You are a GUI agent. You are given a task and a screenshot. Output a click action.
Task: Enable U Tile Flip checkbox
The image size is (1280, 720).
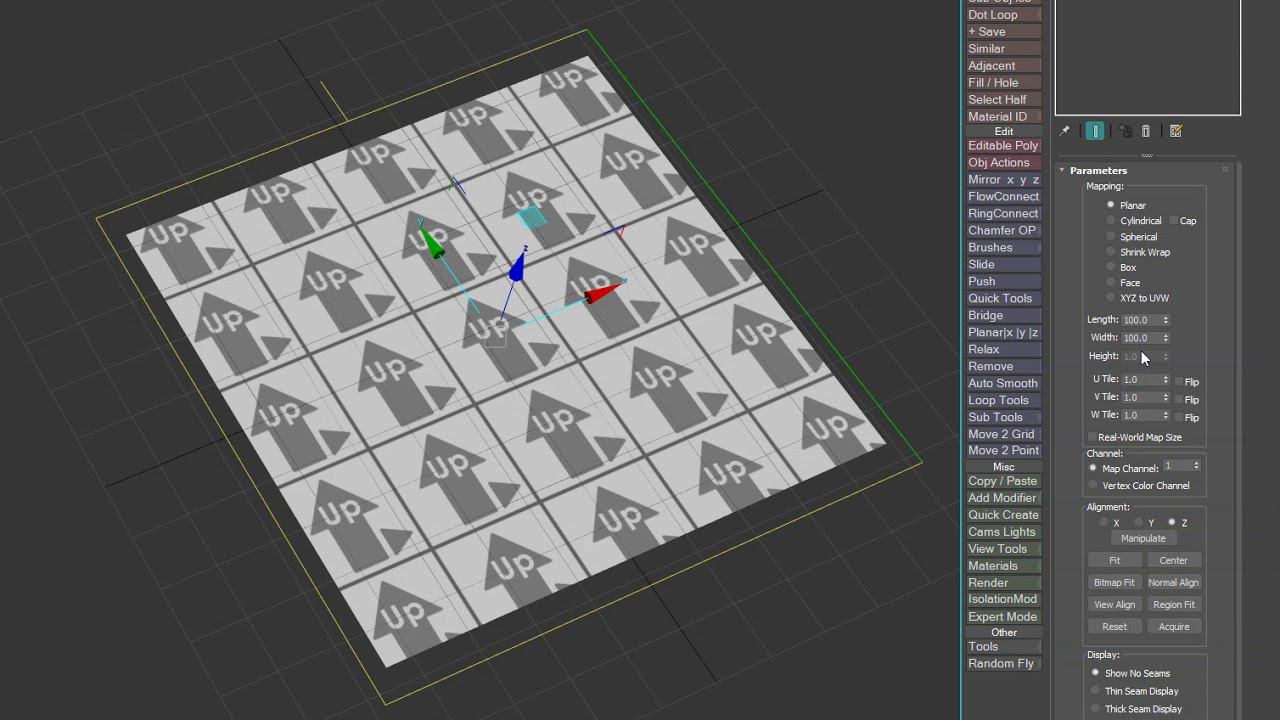click(1179, 382)
